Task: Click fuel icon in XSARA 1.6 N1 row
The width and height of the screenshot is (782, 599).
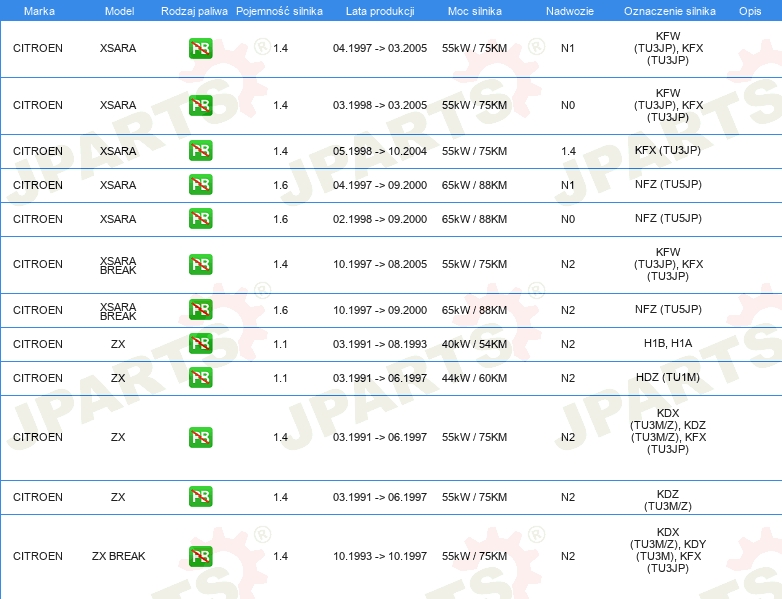Action: click(200, 185)
